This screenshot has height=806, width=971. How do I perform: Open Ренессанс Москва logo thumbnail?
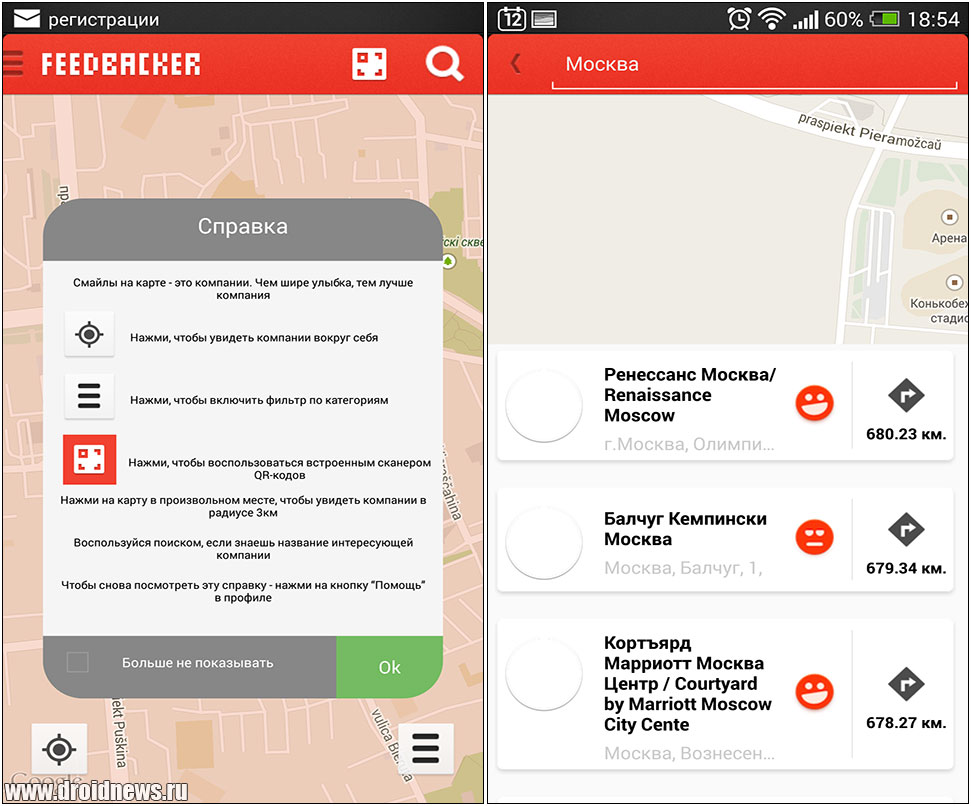click(544, 405)
